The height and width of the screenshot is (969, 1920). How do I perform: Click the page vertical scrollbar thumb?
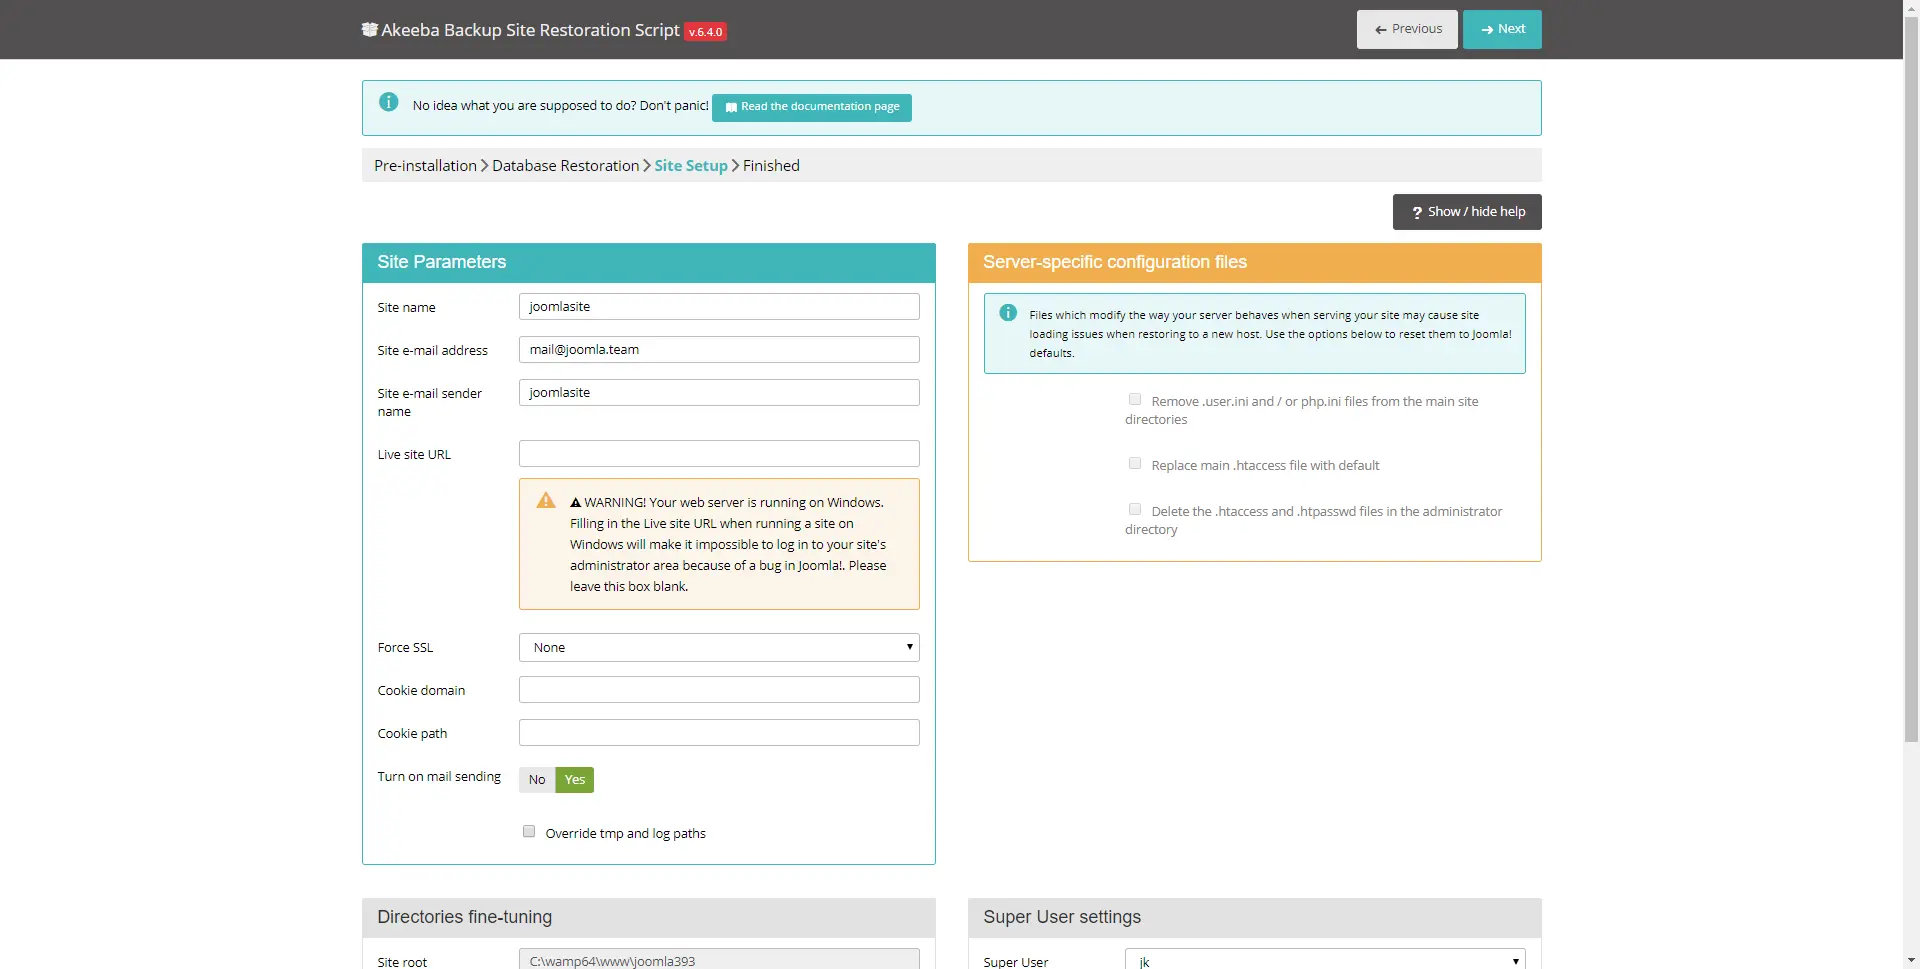1911,378
